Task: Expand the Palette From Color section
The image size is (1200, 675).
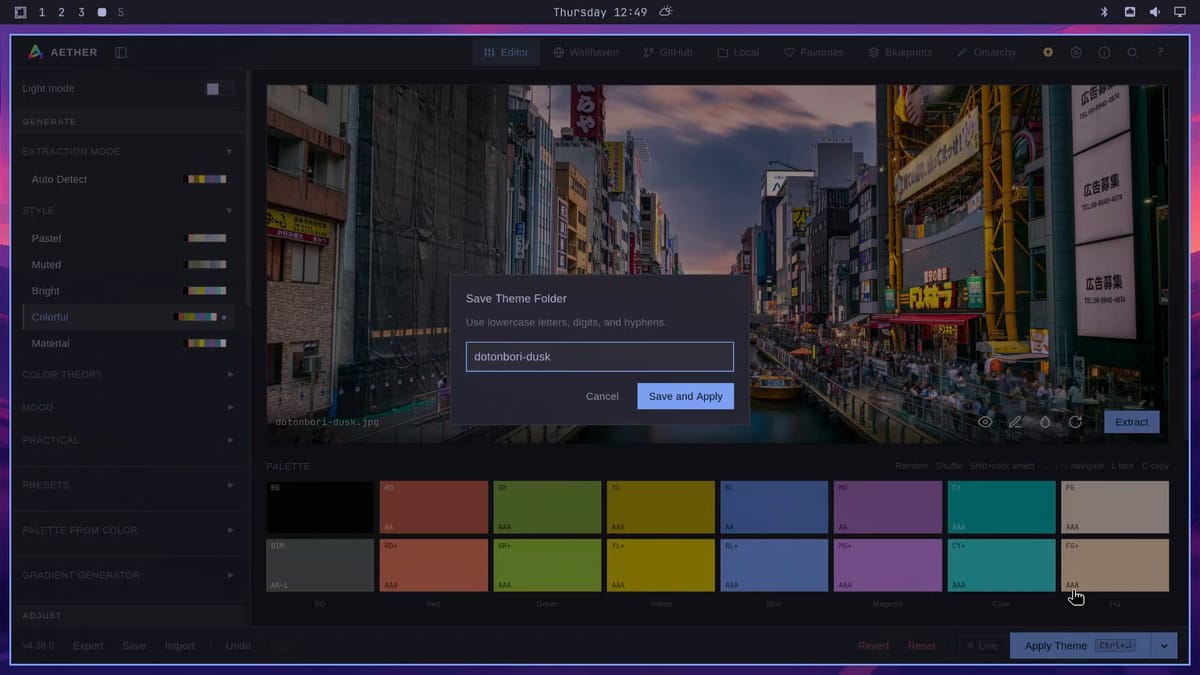Action: (128, 530)
